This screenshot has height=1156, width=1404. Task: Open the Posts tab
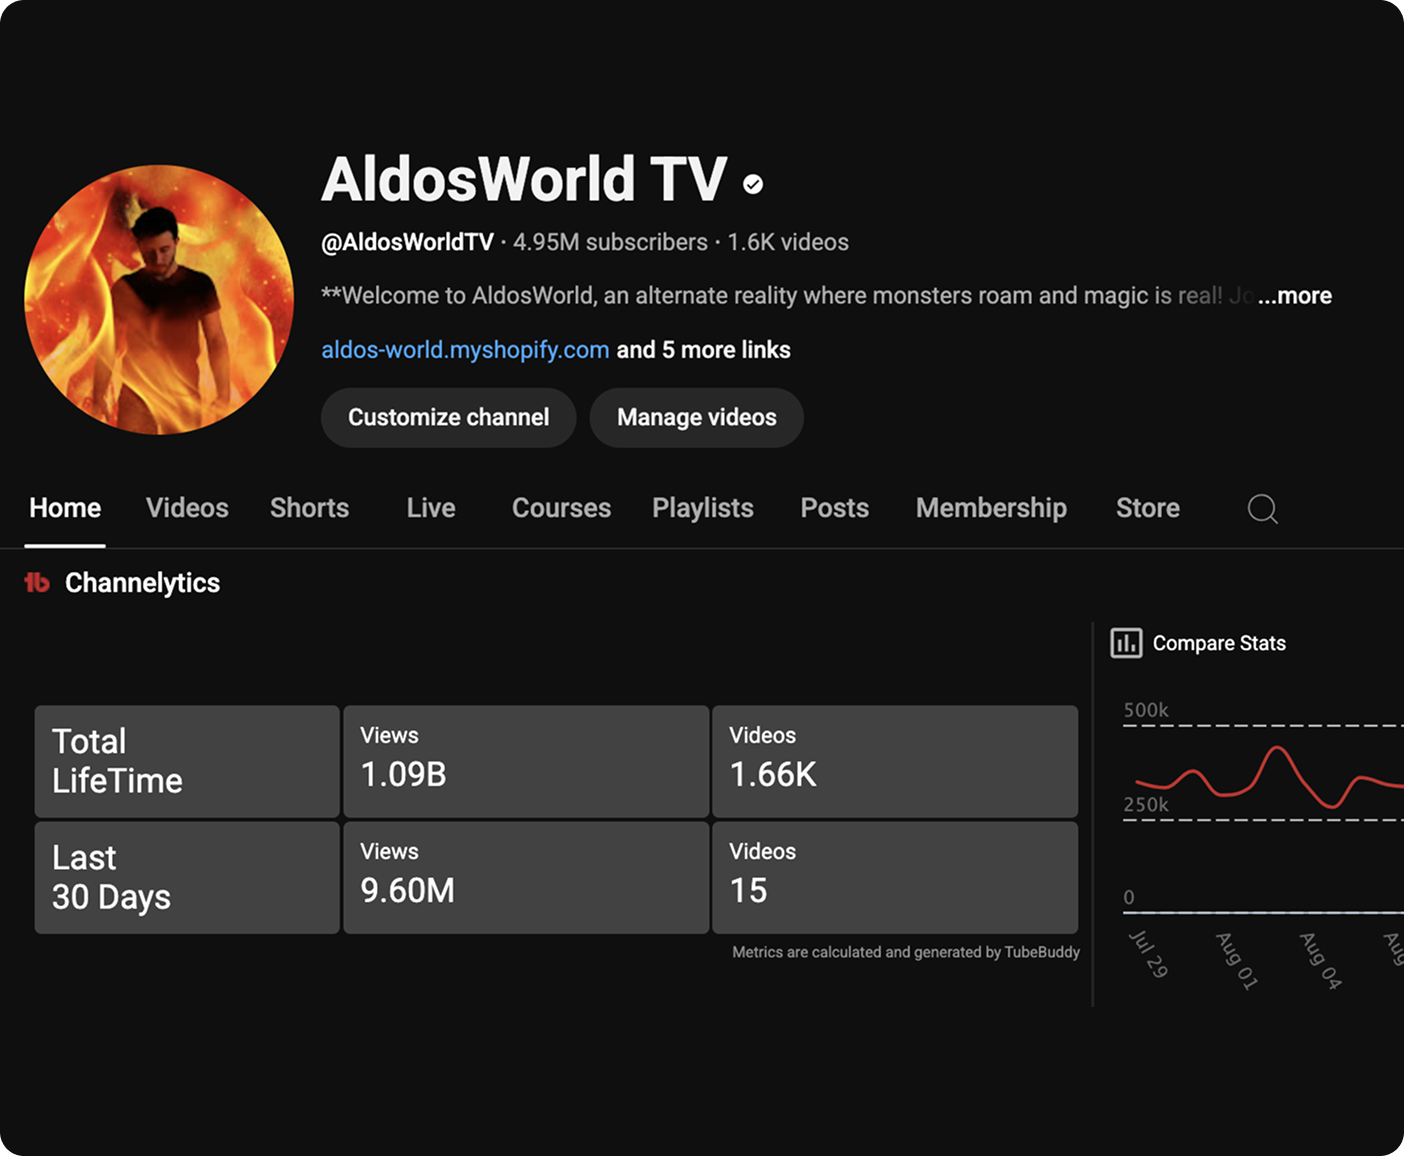click(834, 508)
